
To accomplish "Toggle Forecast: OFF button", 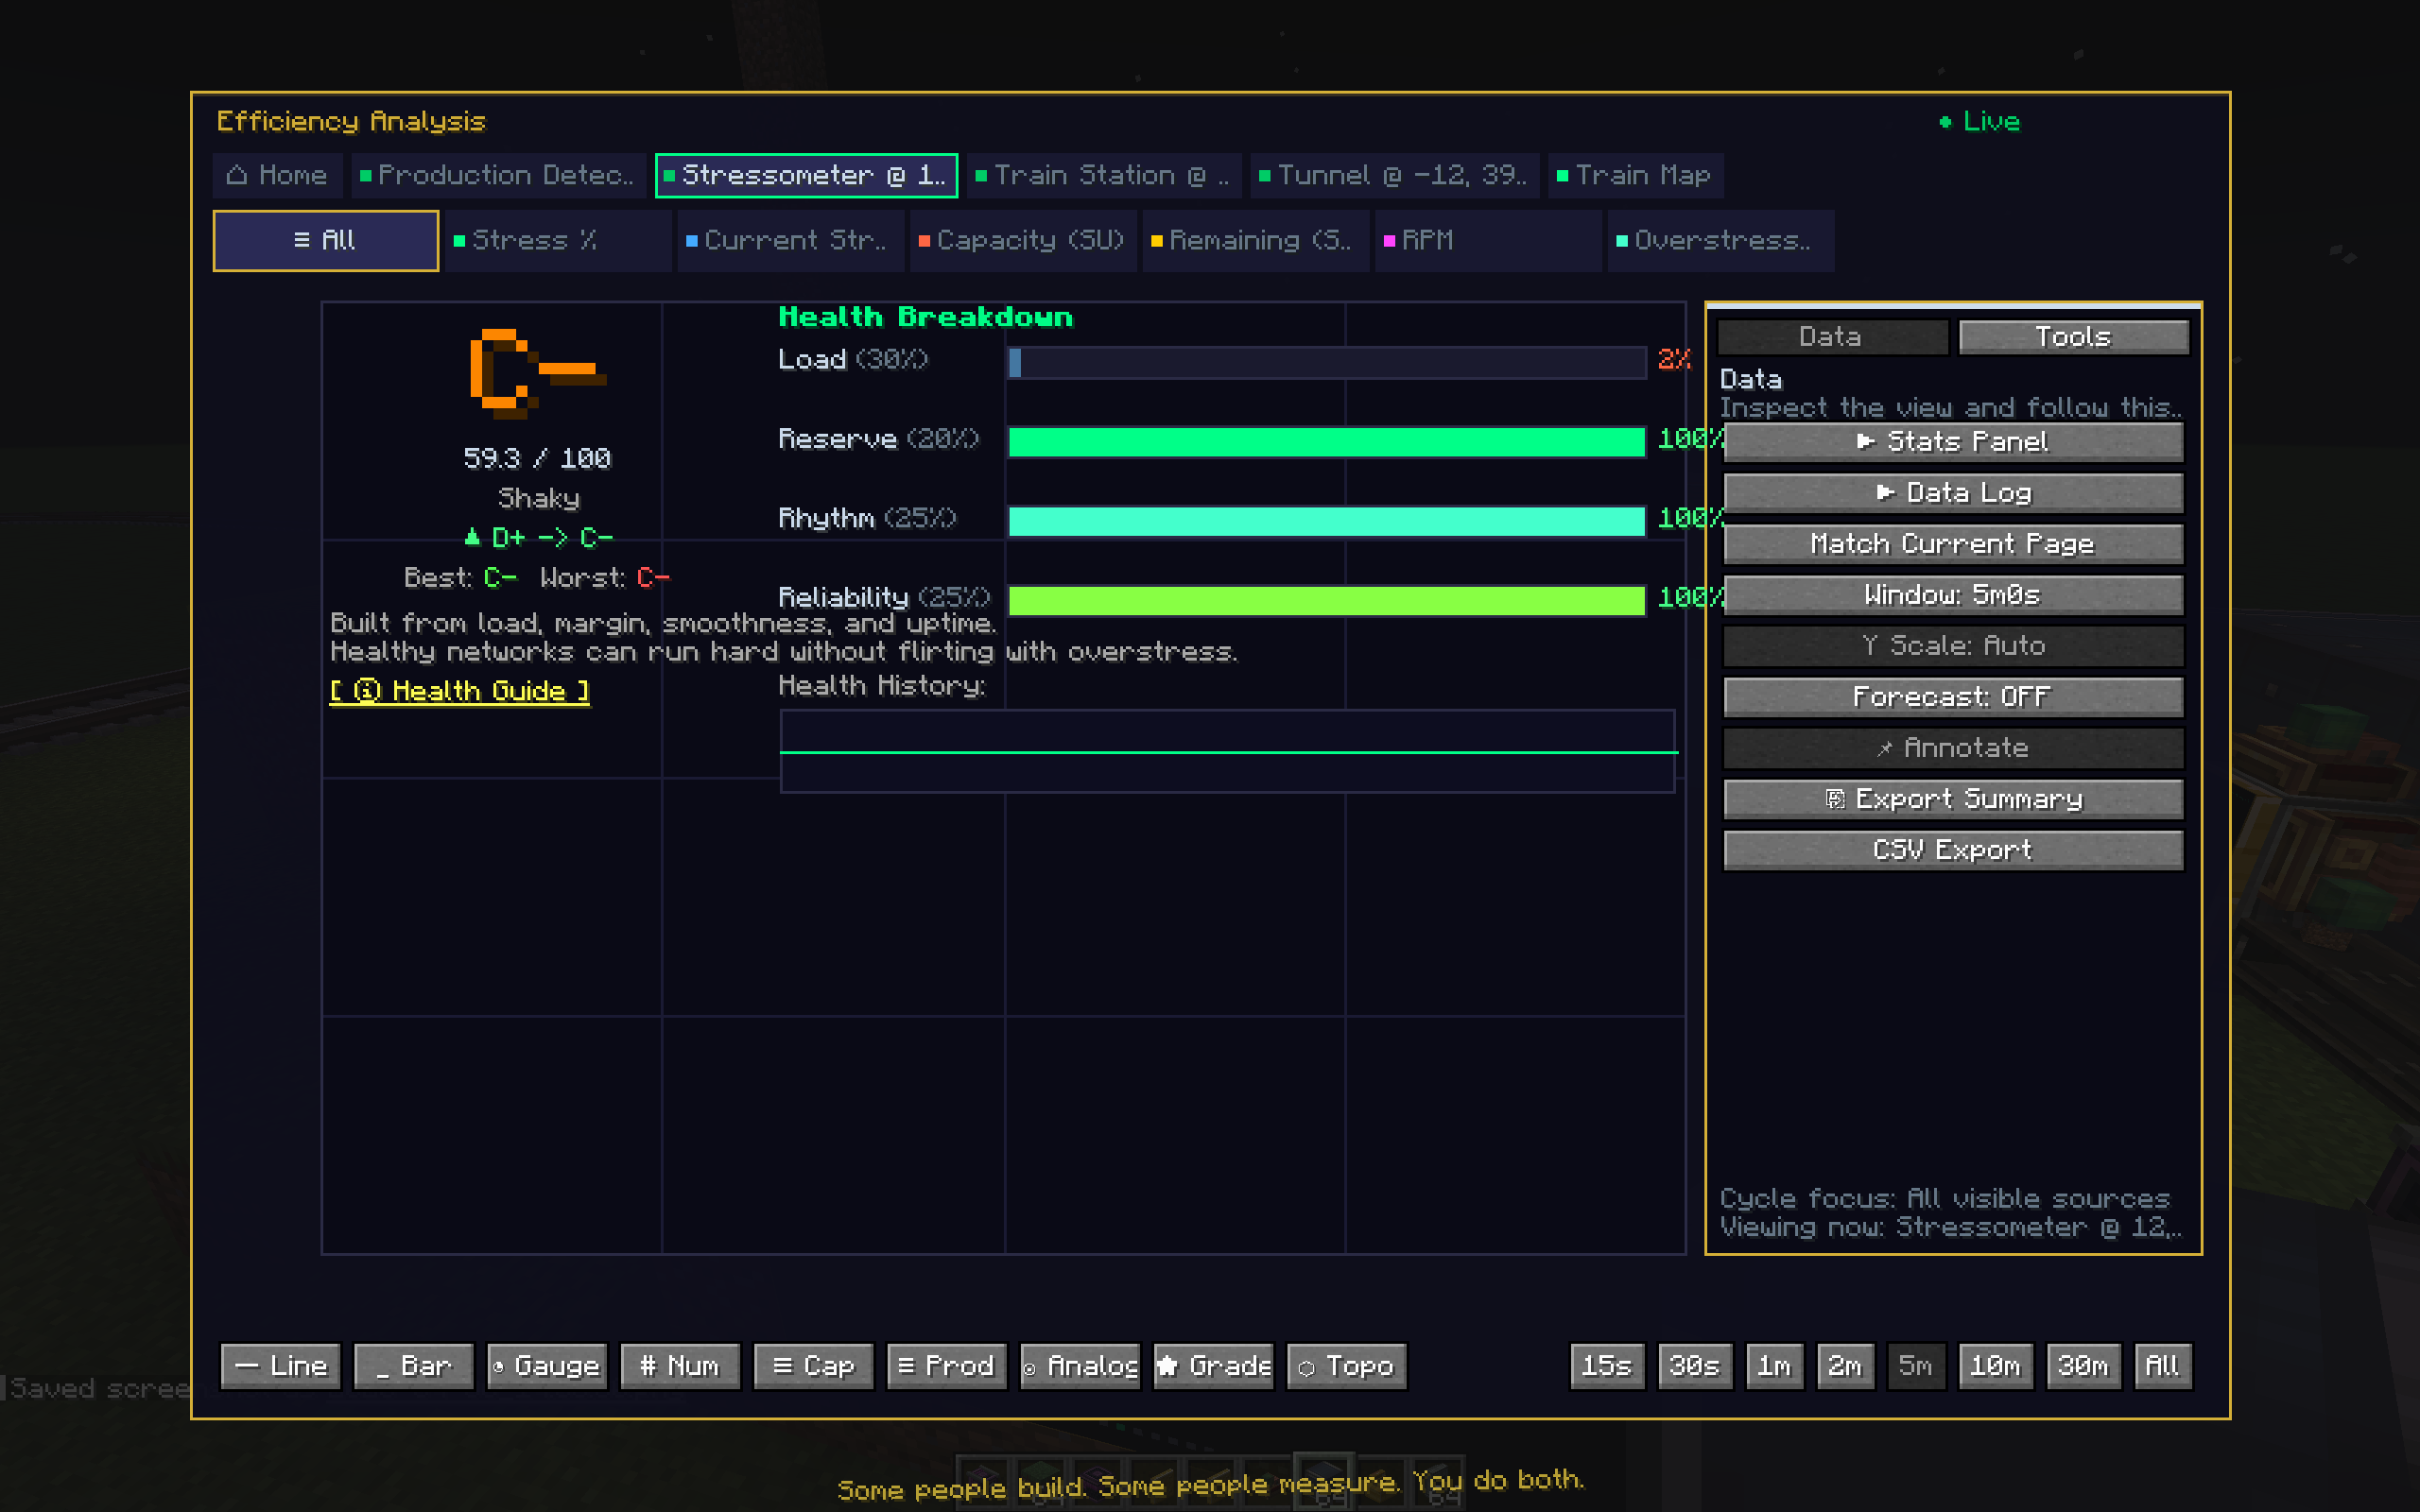I will coord(1952,697).
